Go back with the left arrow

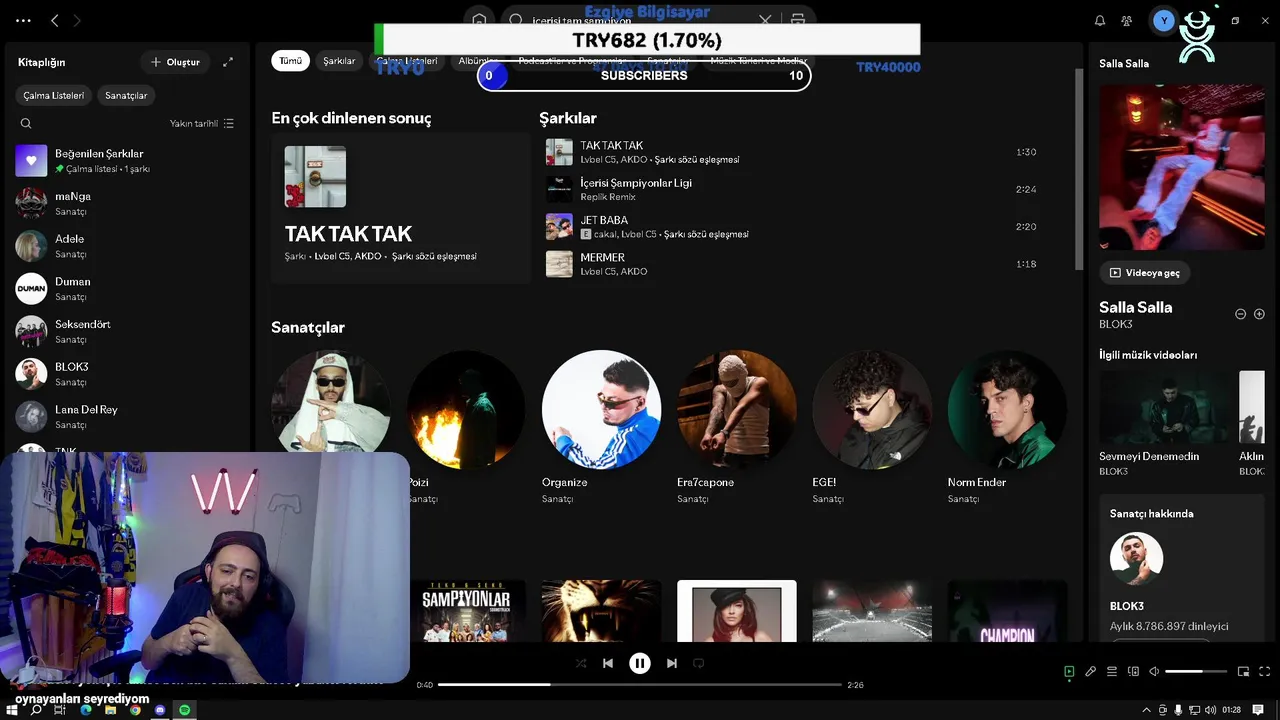coord(55,20)
